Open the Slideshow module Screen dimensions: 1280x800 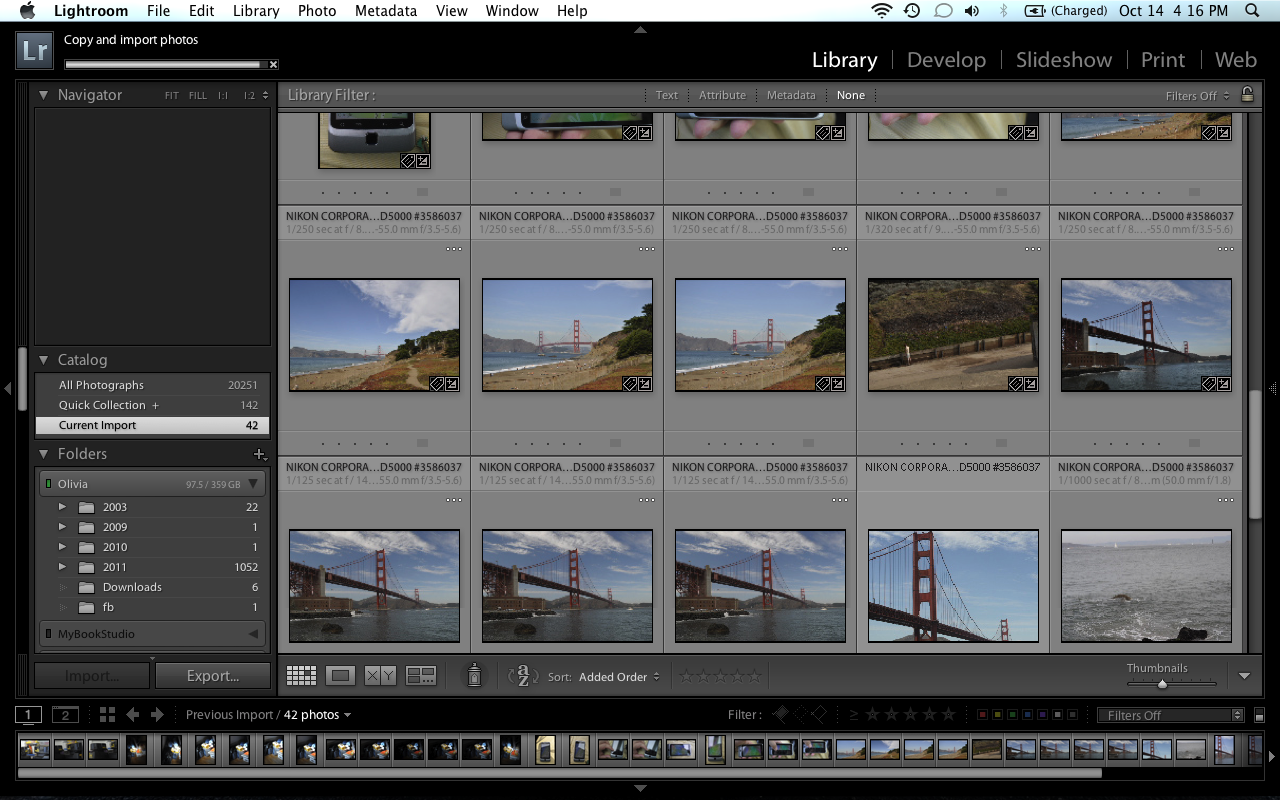click(x=1064, y=60)
